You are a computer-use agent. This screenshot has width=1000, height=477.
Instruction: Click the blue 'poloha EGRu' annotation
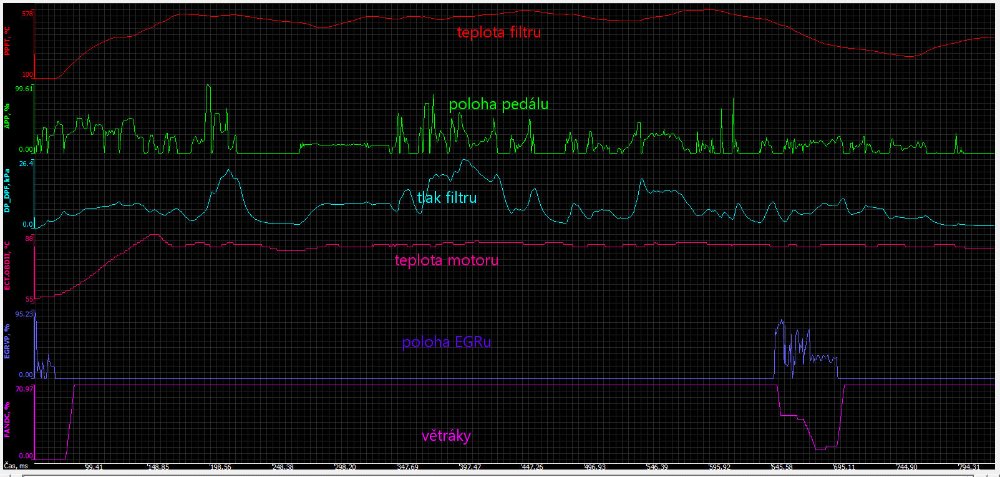[447, 342]
